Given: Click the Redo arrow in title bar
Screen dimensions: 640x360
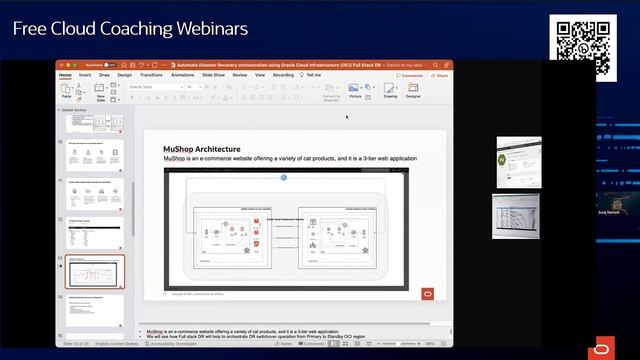Looking at the screenshot, I should pos(155,65).
